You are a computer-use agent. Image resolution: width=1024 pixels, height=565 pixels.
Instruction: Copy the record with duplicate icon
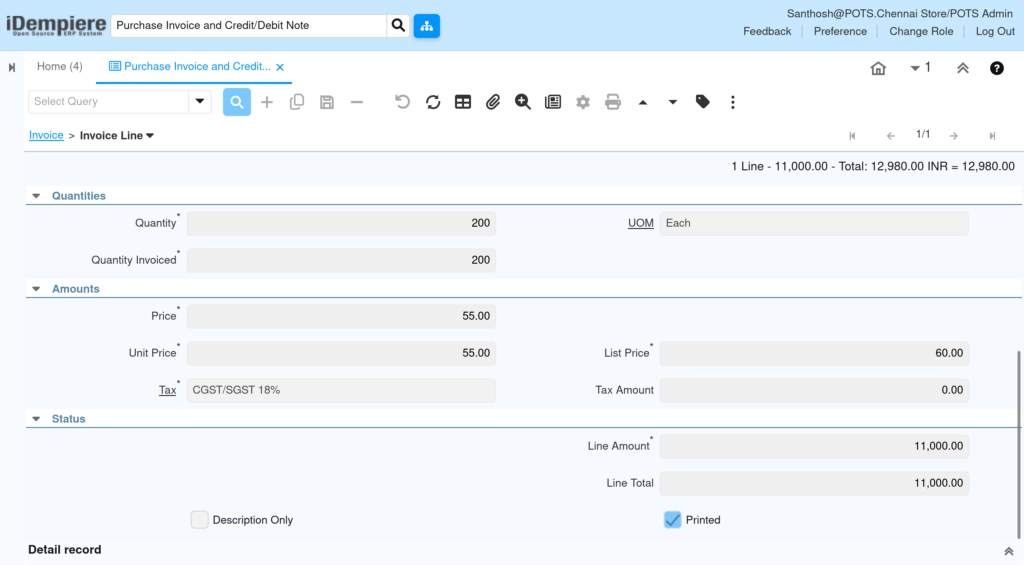pyautogui.click(x=296, y=102)
